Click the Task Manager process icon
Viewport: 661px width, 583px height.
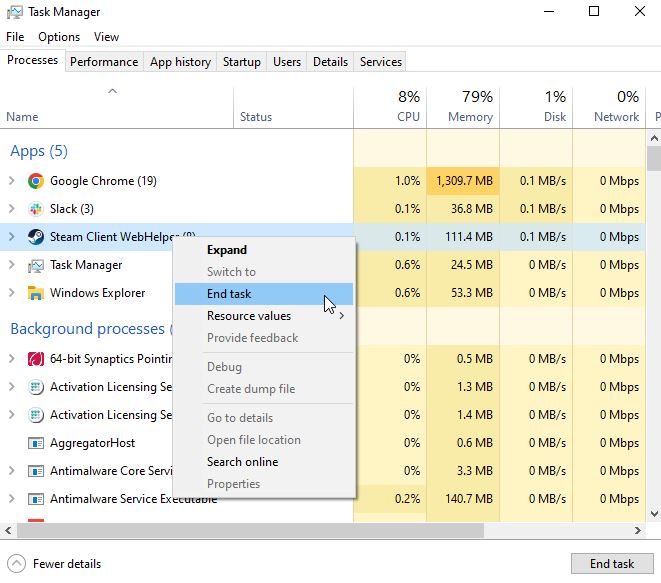point(36,265)
